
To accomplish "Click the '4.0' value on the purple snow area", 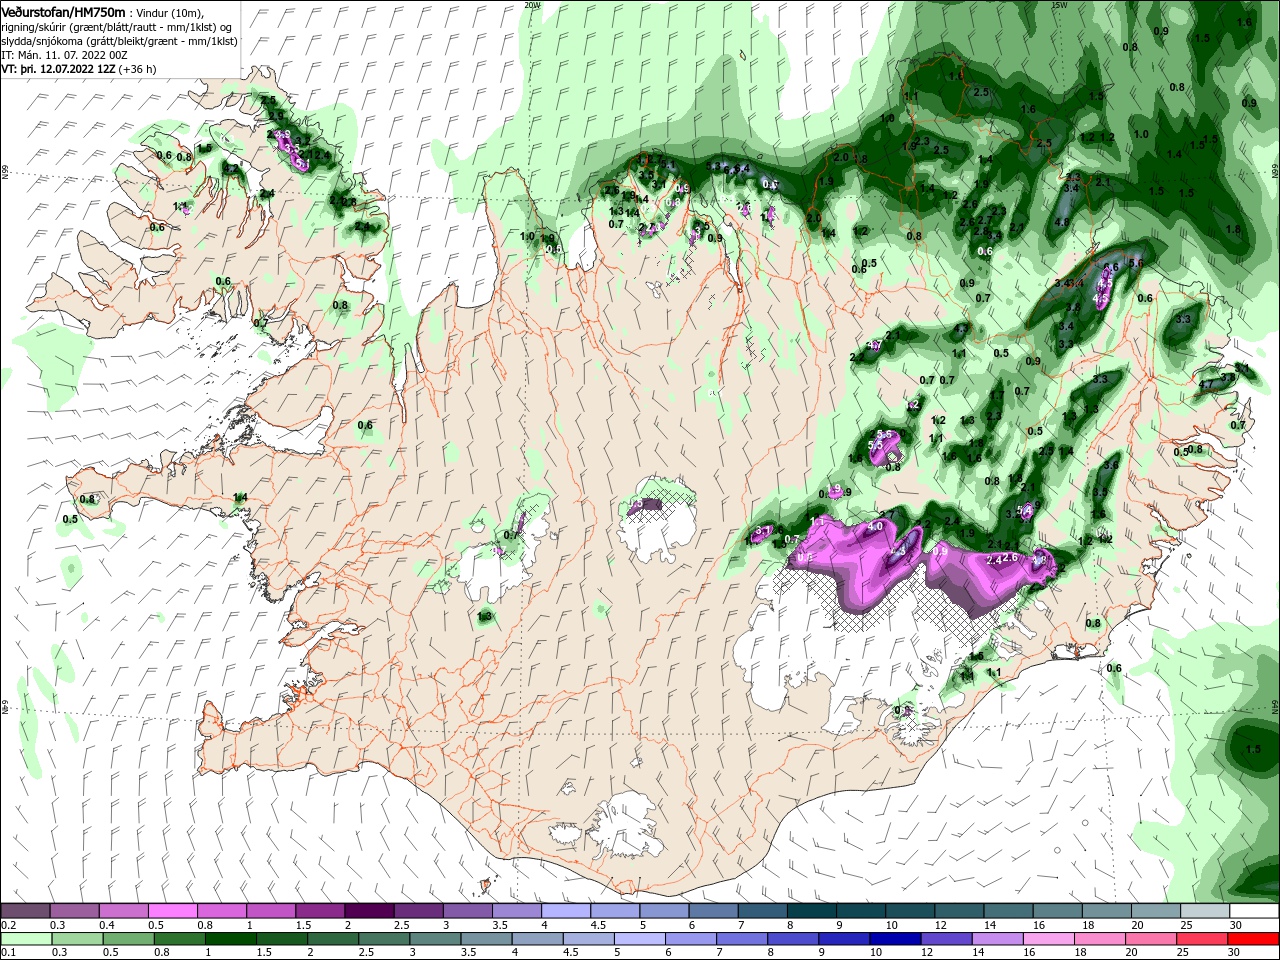I will [875, 526].
